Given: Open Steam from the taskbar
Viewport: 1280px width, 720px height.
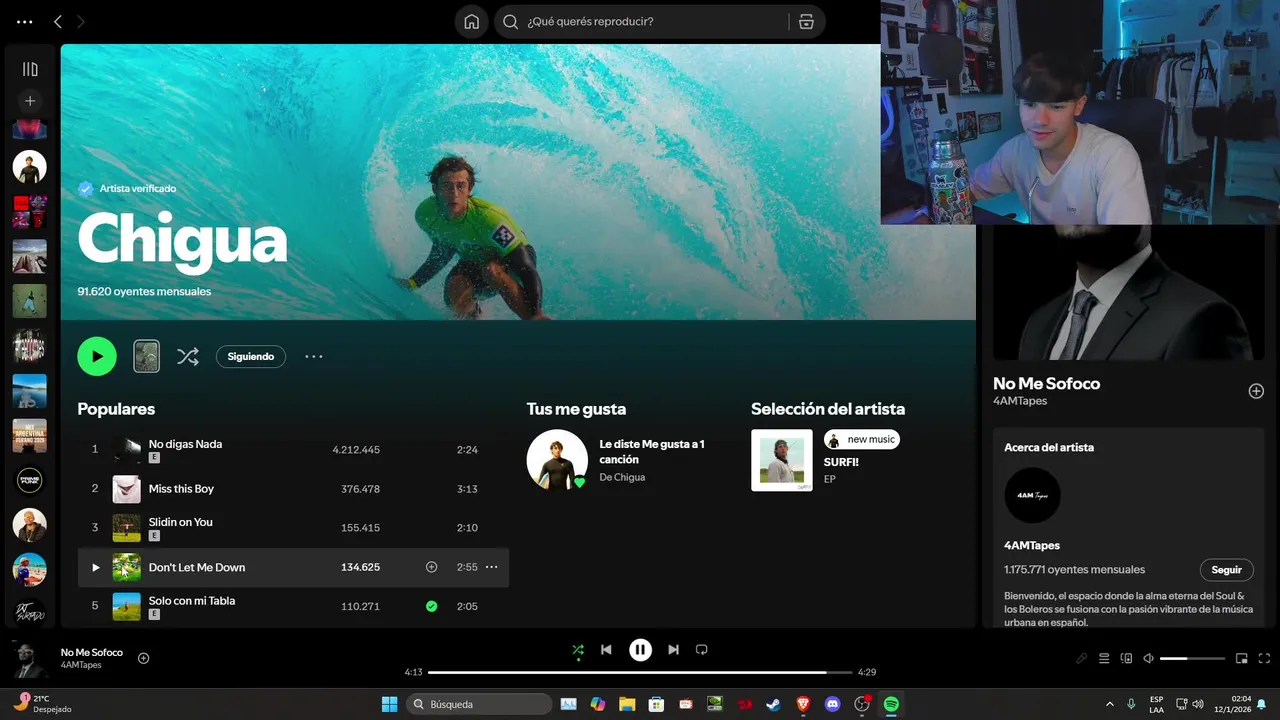Looking at the screenshot, I should pos(774,704).
